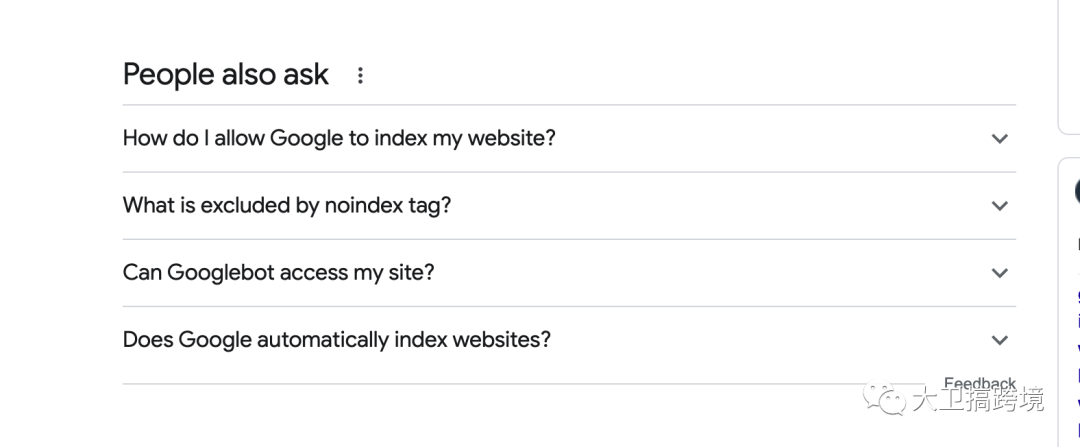Expand "What is excluded by noindex tag?"
This screenshot has width=1080, height=447.
287,205
